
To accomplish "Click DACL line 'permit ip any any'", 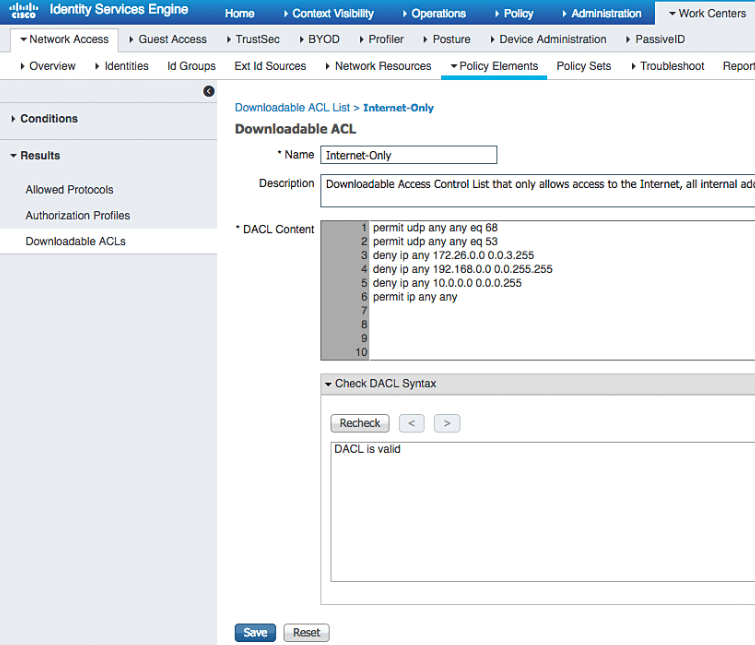I will click(415, 297).
